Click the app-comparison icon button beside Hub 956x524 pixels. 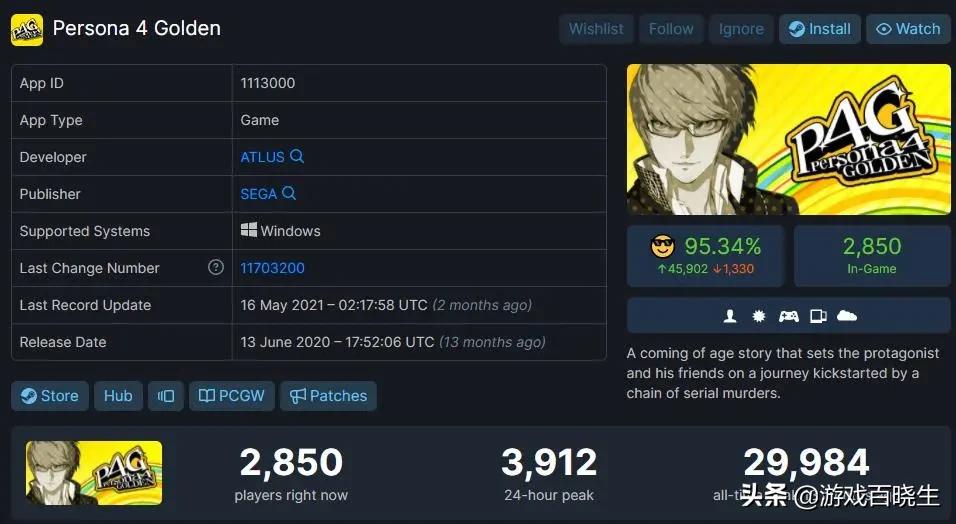(166, 396)
